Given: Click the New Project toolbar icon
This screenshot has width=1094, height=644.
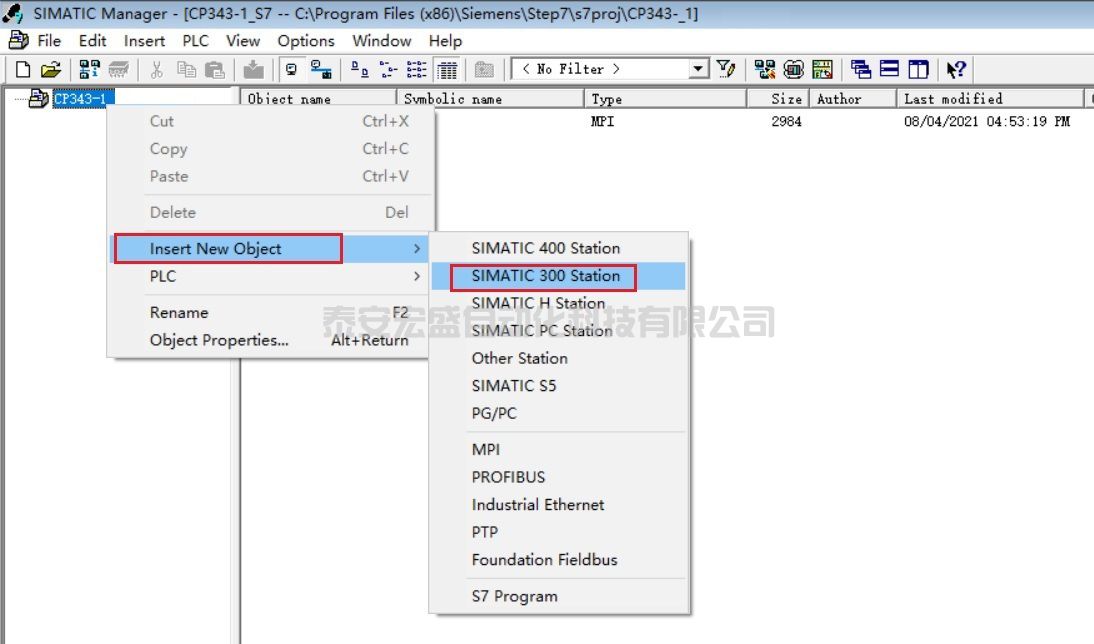Looking at the screenshot, I should coord(23,69).
